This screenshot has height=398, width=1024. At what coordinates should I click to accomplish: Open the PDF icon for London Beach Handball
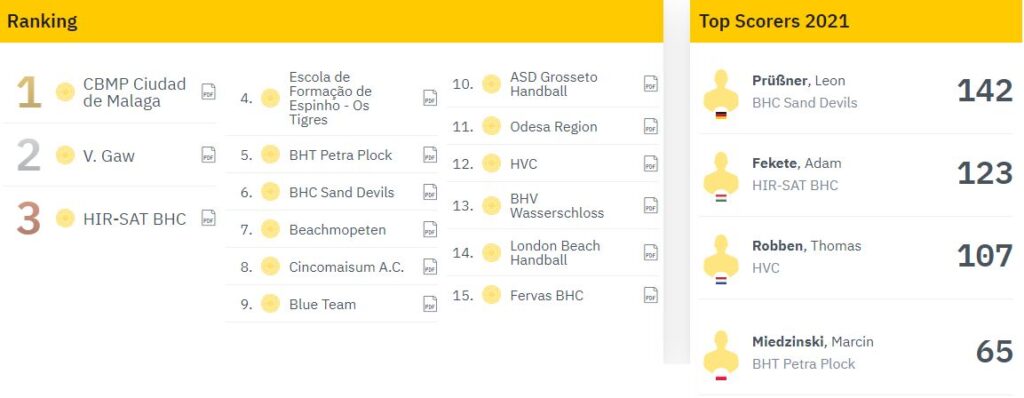[x=651, y=252]
